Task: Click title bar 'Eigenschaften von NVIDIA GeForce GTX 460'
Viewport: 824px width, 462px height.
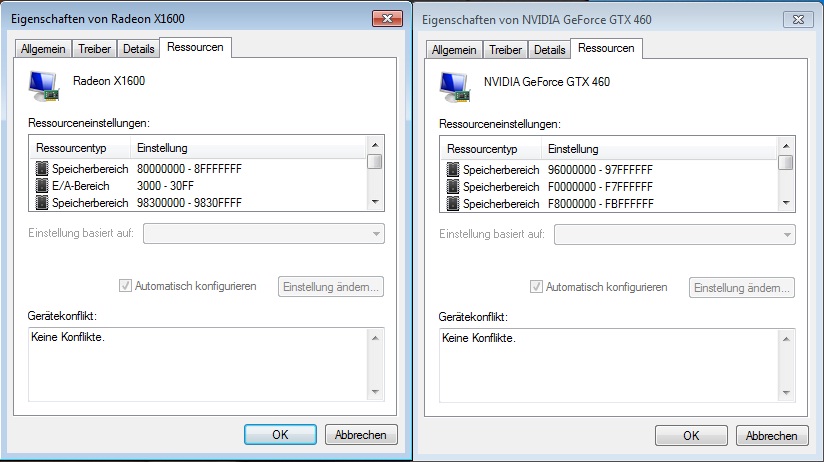Action: [x=537, y=20]
